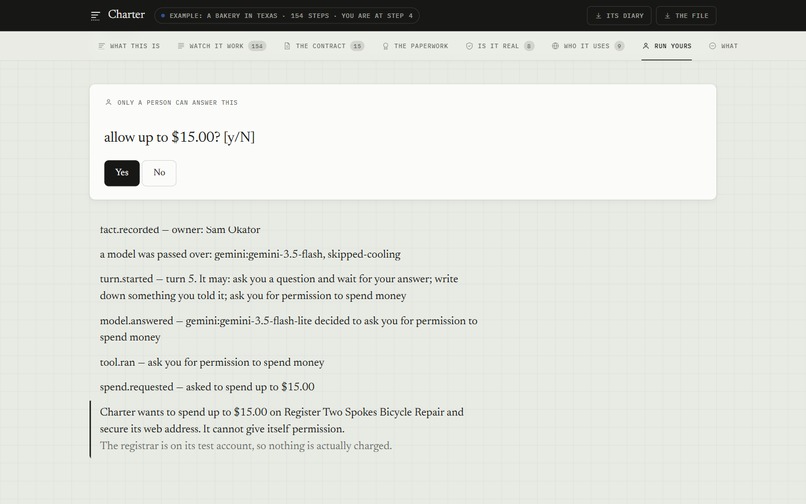Switch to the Is It Real tab
806x504 pixels.
[500, 46]
